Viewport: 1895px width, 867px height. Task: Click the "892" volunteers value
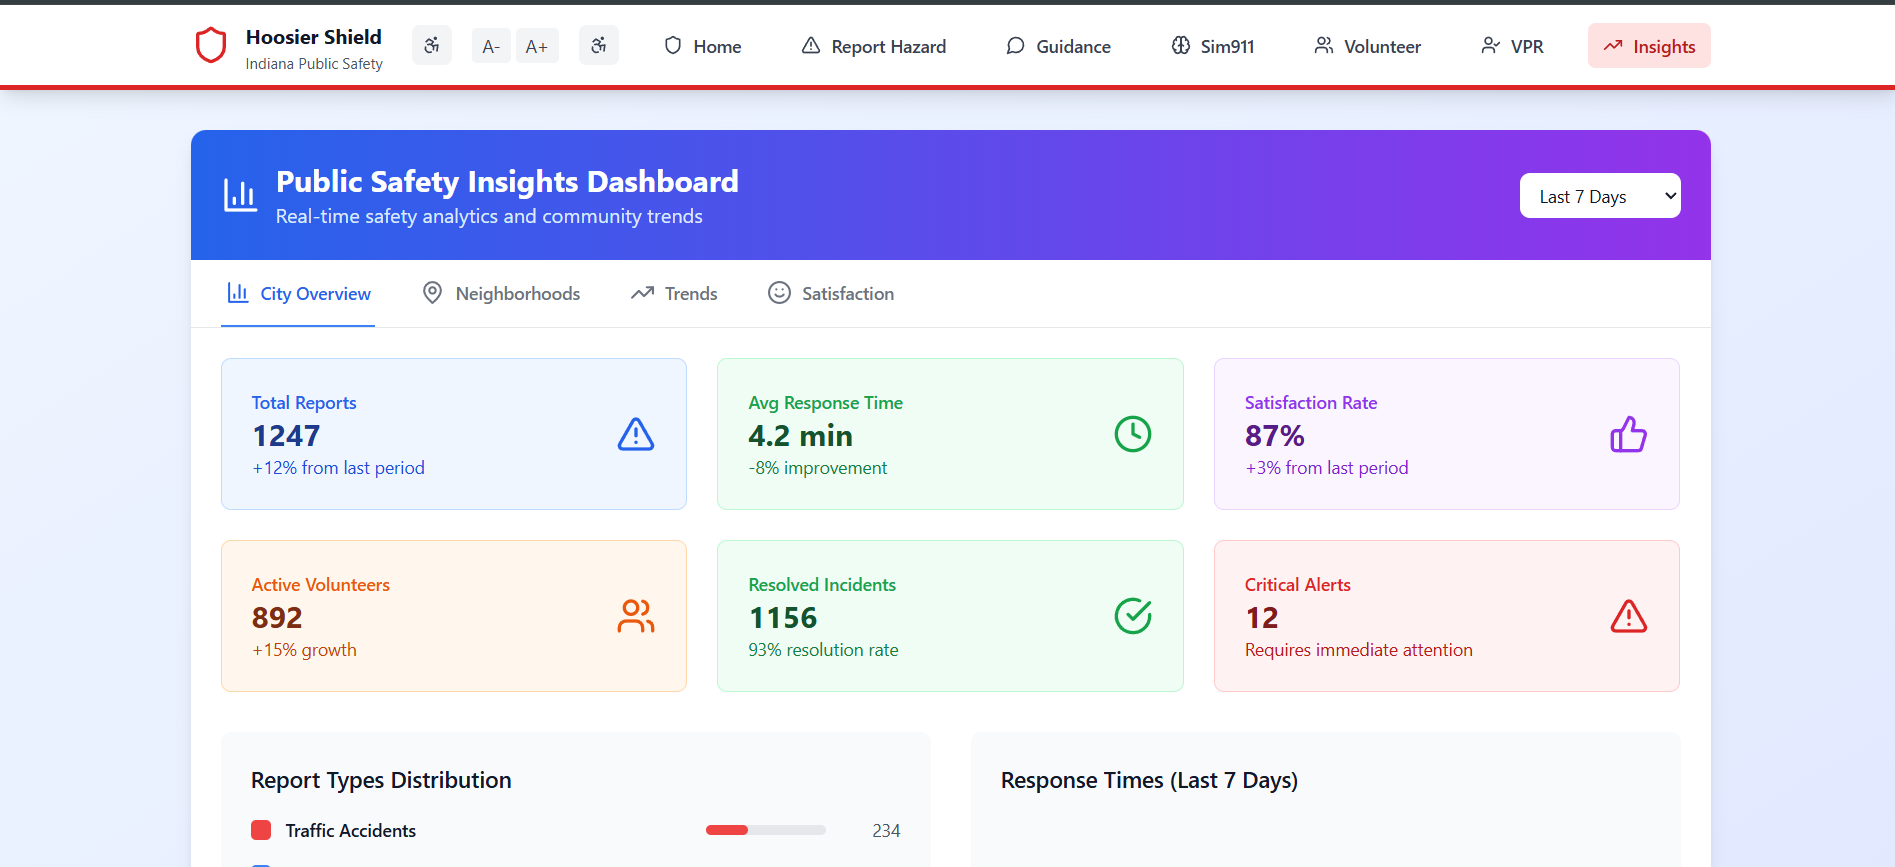pos(277,618)
